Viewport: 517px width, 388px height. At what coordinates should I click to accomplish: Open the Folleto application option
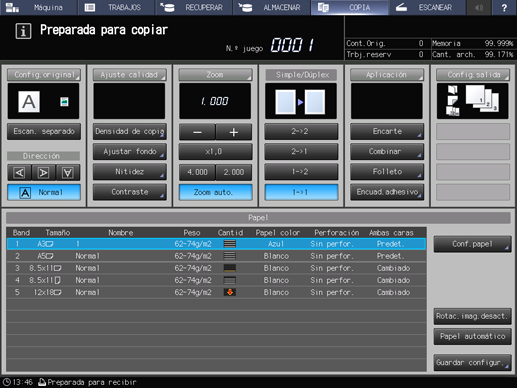387,172
